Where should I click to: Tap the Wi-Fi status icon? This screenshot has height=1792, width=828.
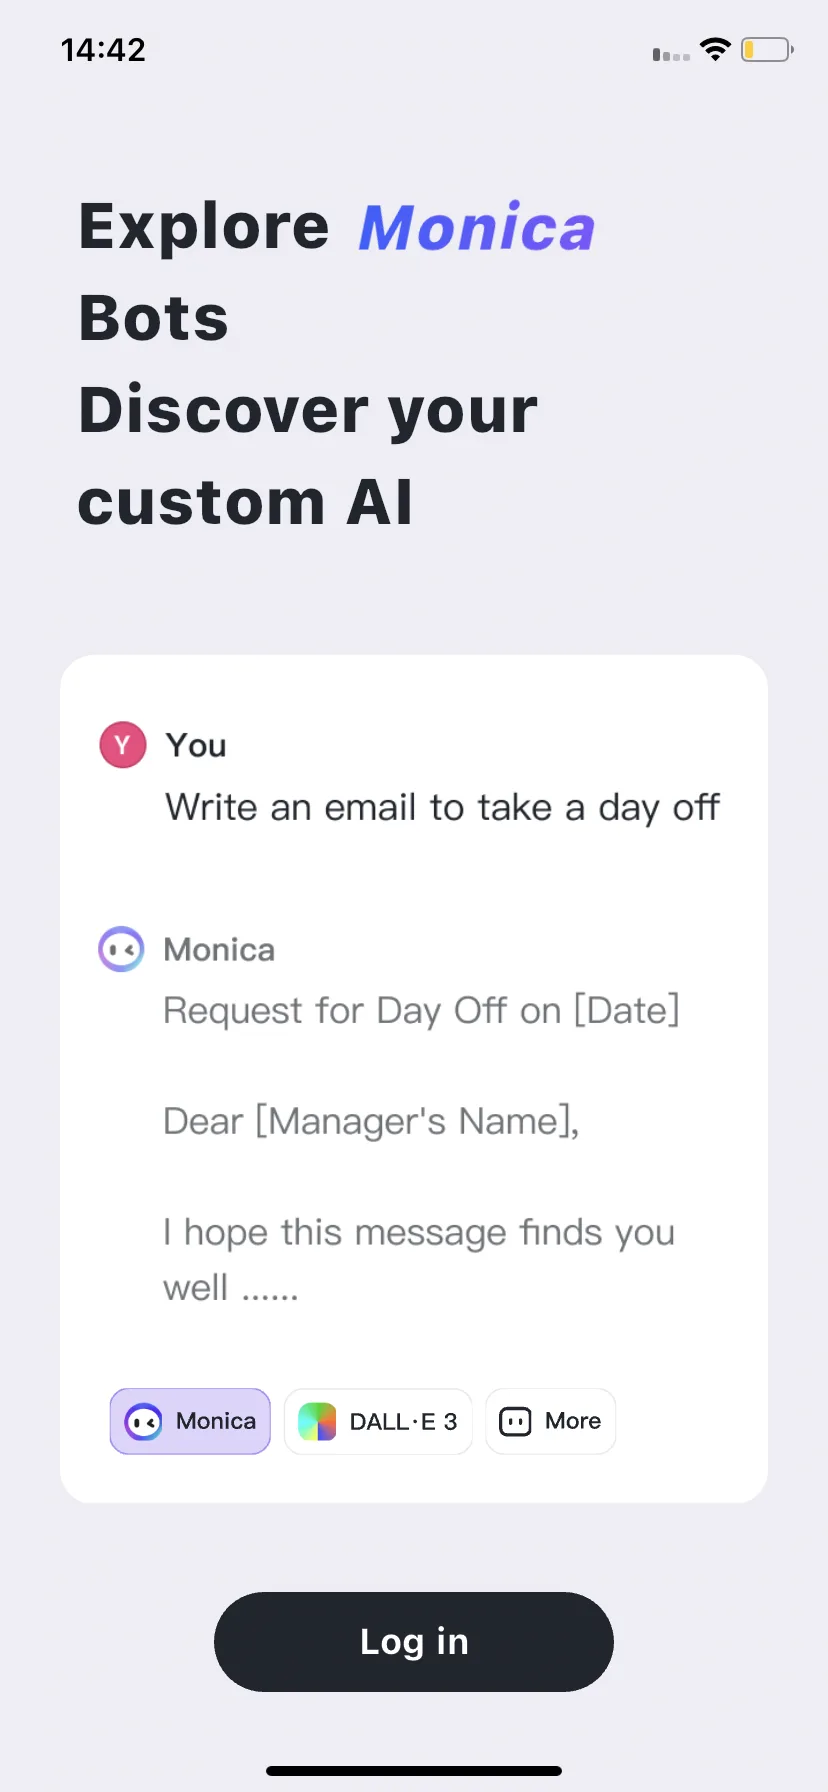coord(715,49)
